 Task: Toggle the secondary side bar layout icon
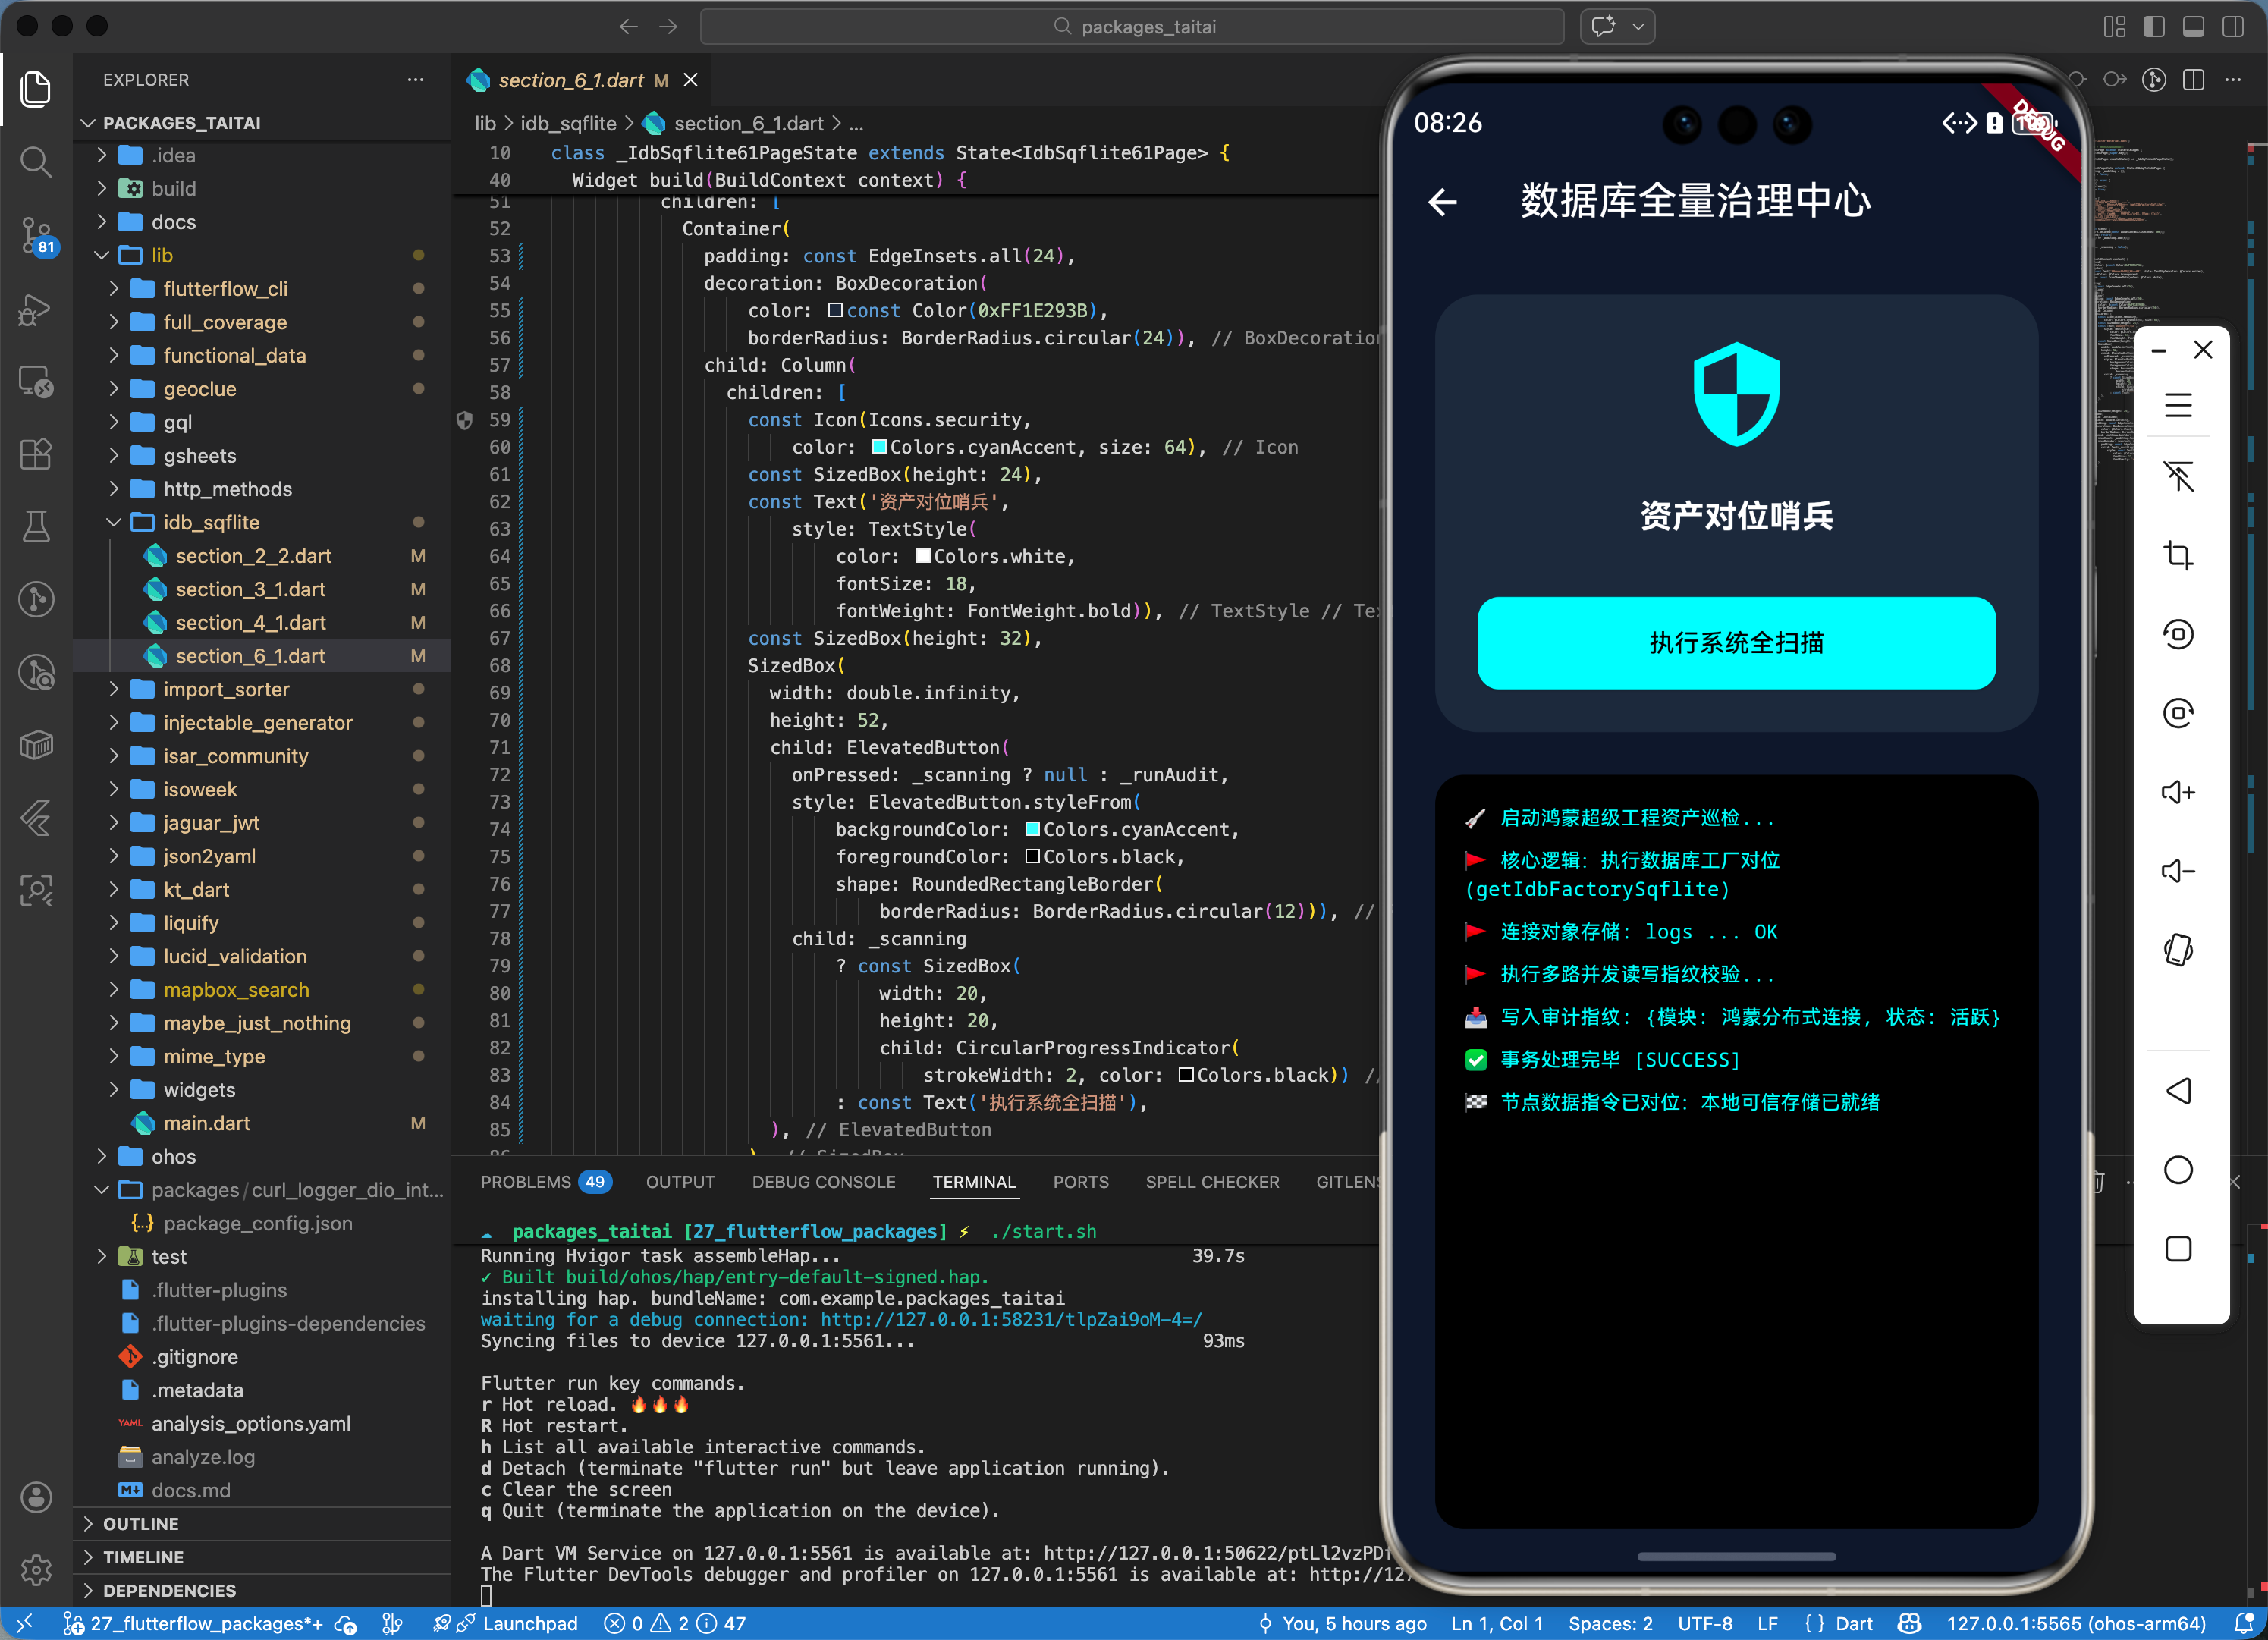[2232, 27]
